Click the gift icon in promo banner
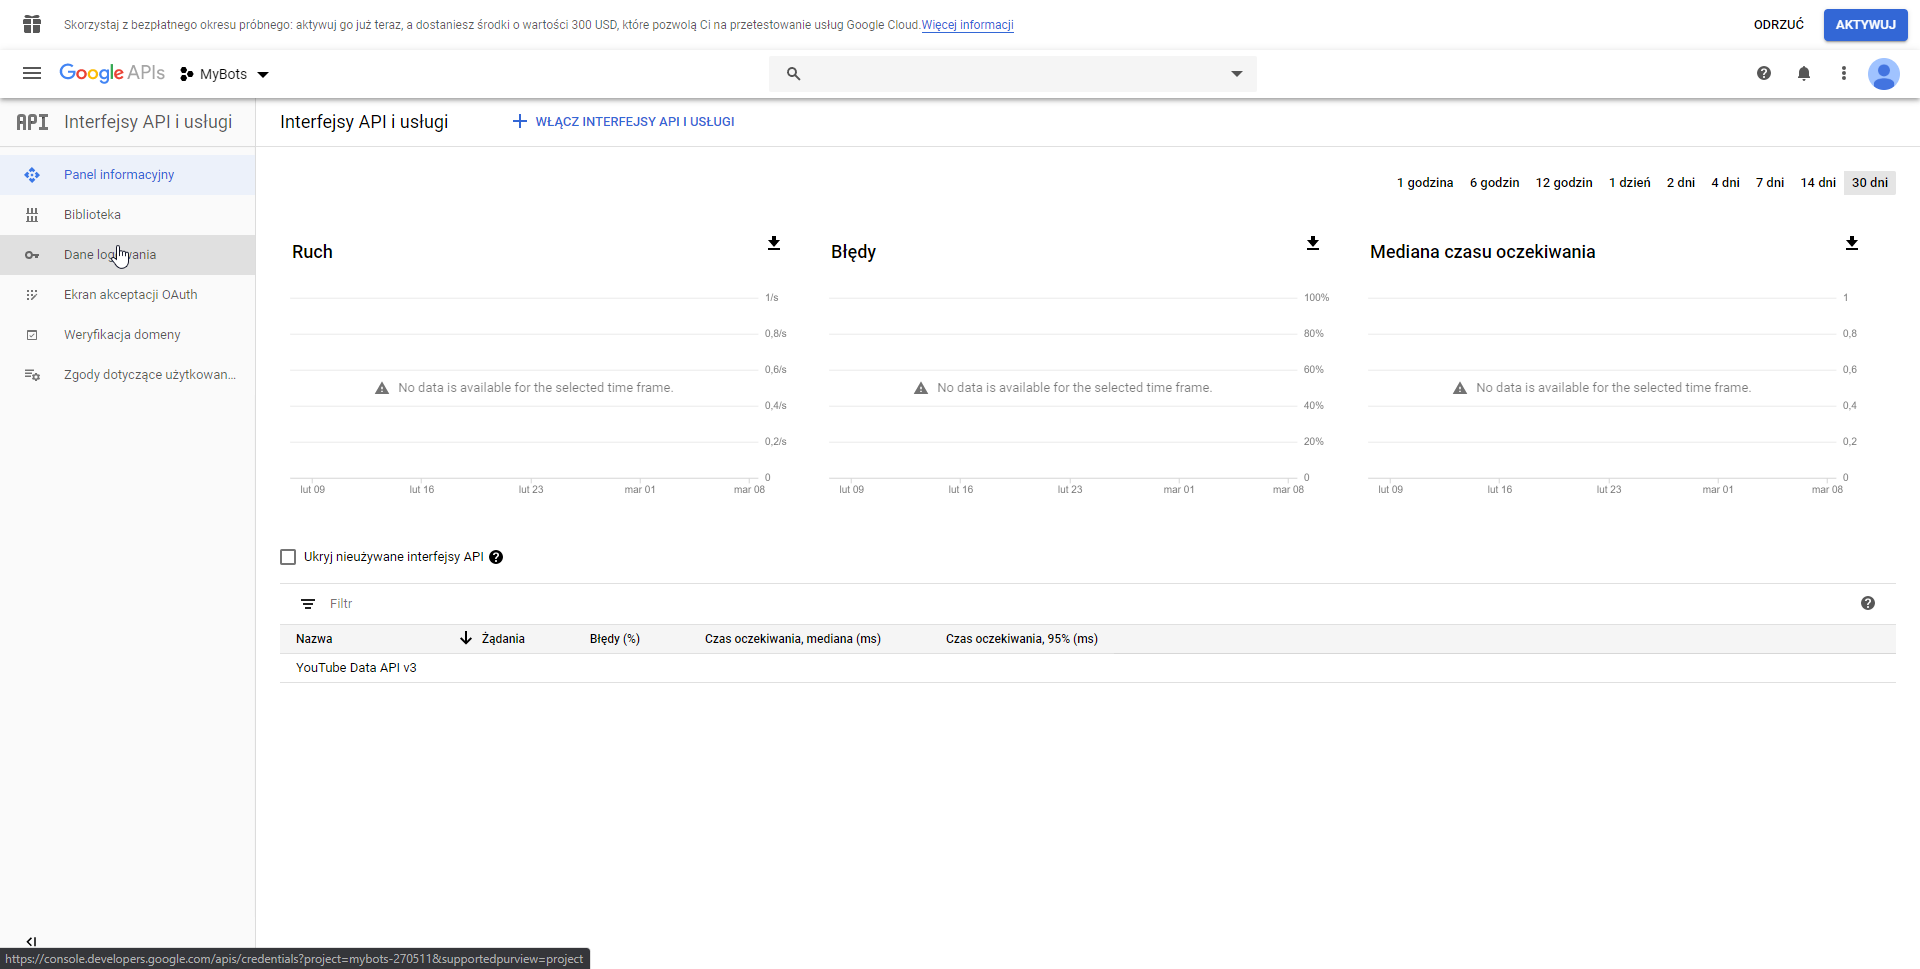 32,24
